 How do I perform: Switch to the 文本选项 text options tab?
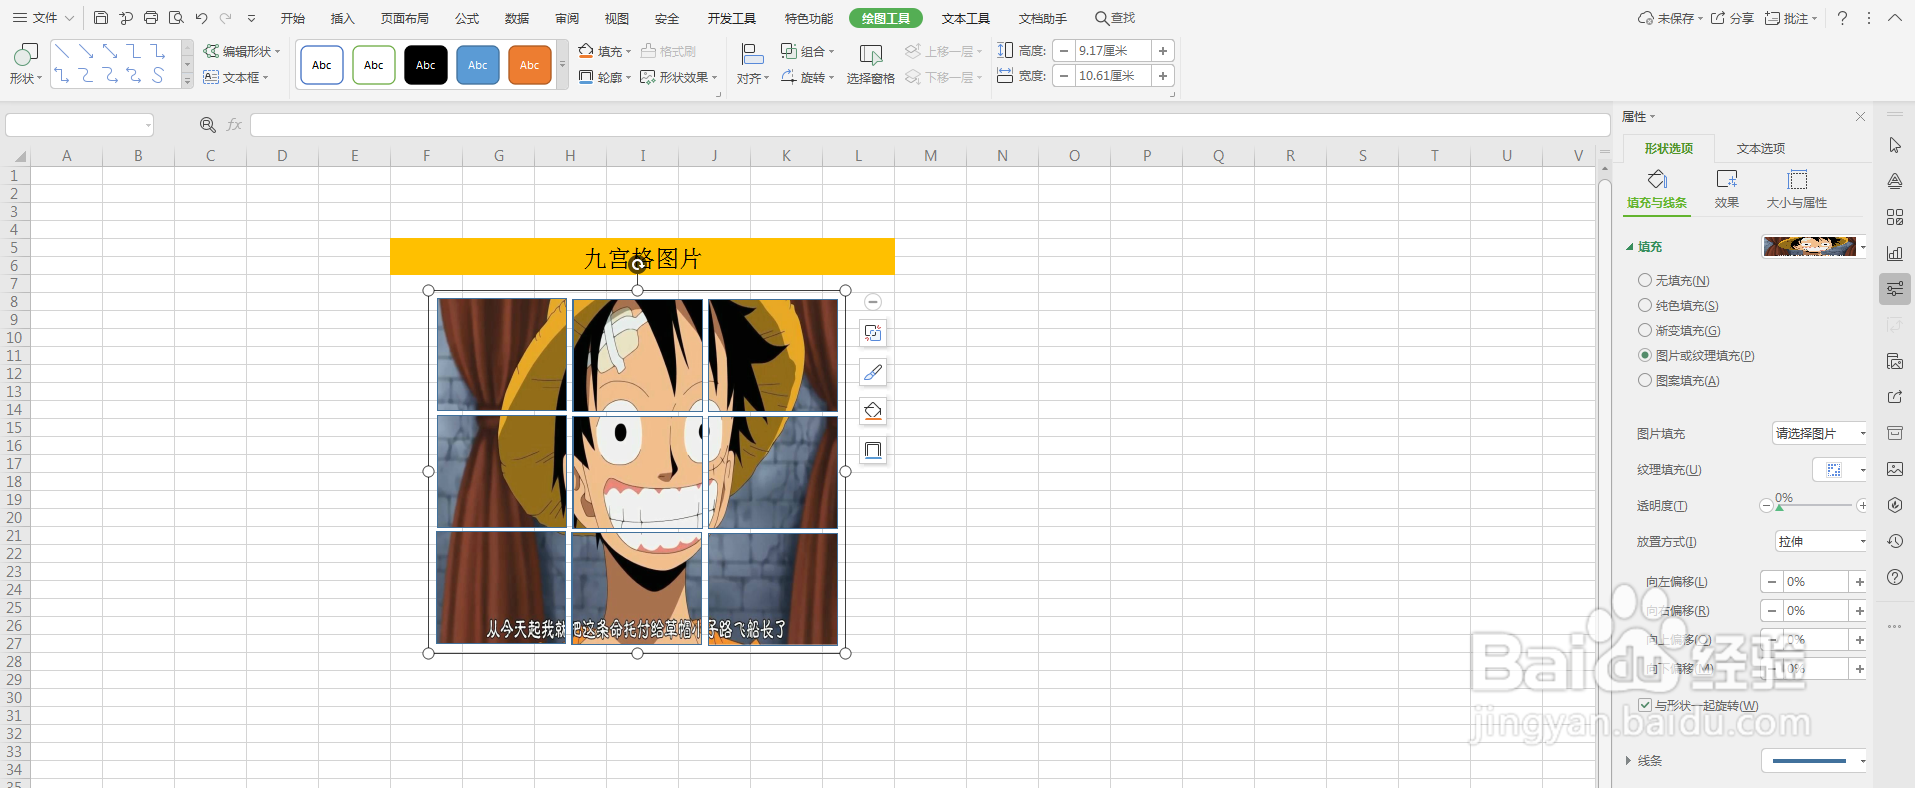[1761, 148]
